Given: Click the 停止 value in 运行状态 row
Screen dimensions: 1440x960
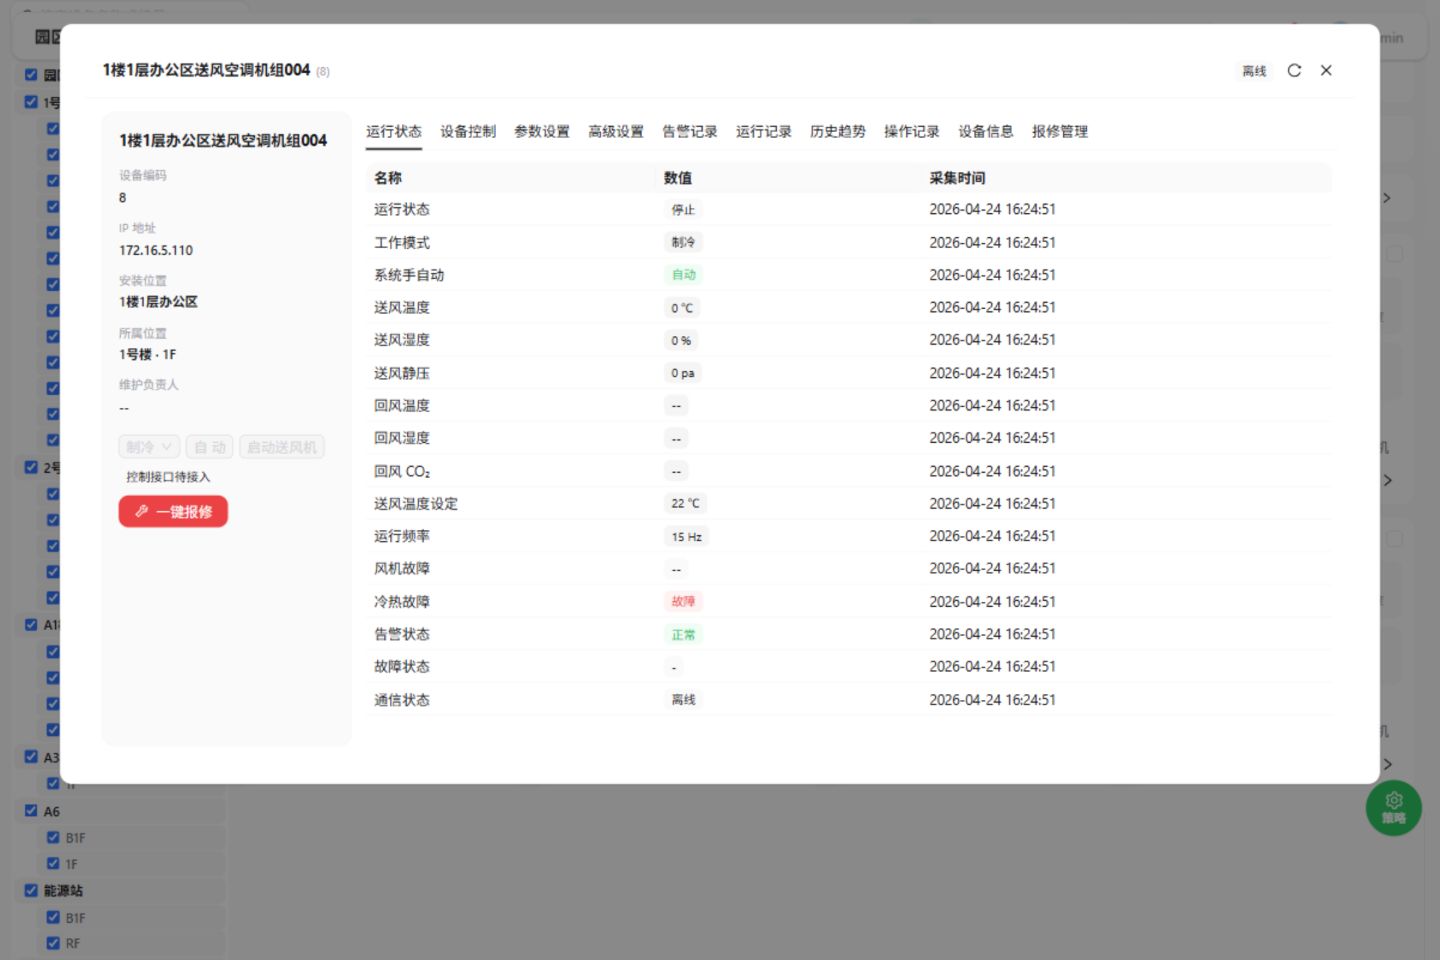Looking at the screenshot, I should click(683, 210).
